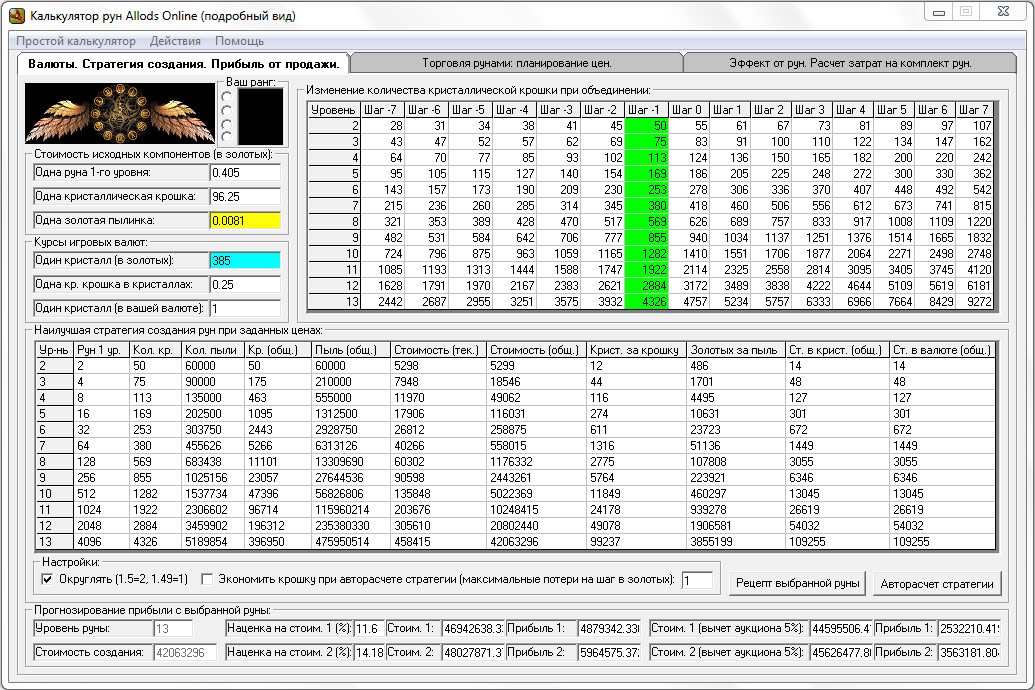This screenshot has height=690, width=1035.
Task: Select the bottom 'Ваш ранг' radio button
Action: (228, 138)
